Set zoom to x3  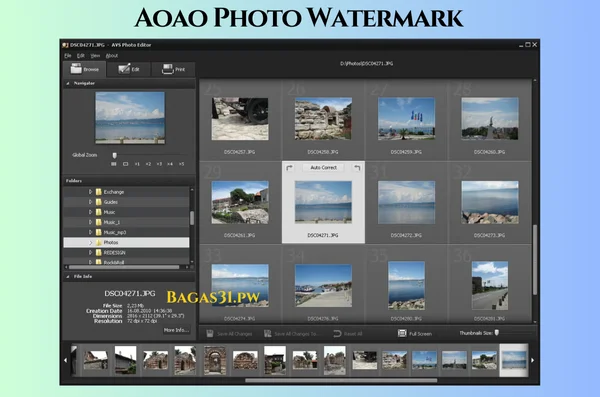coord(159,164)
